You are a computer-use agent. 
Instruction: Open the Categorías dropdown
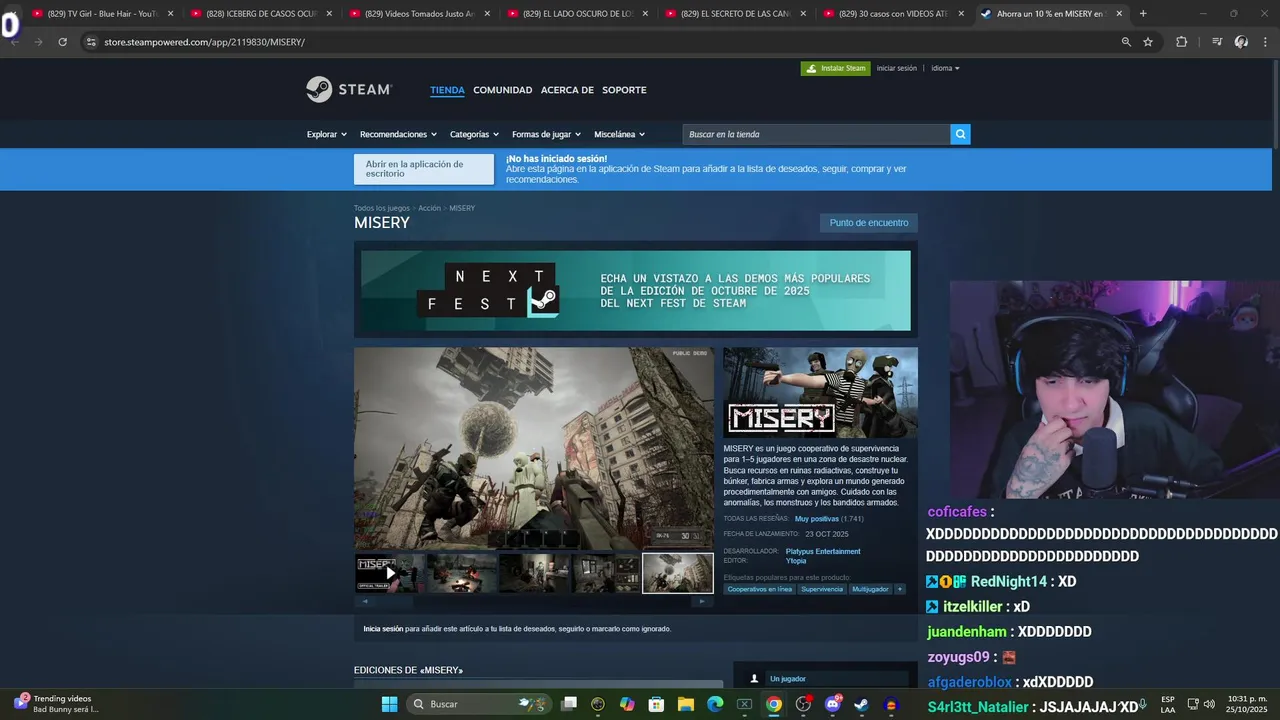click(475, 134)
